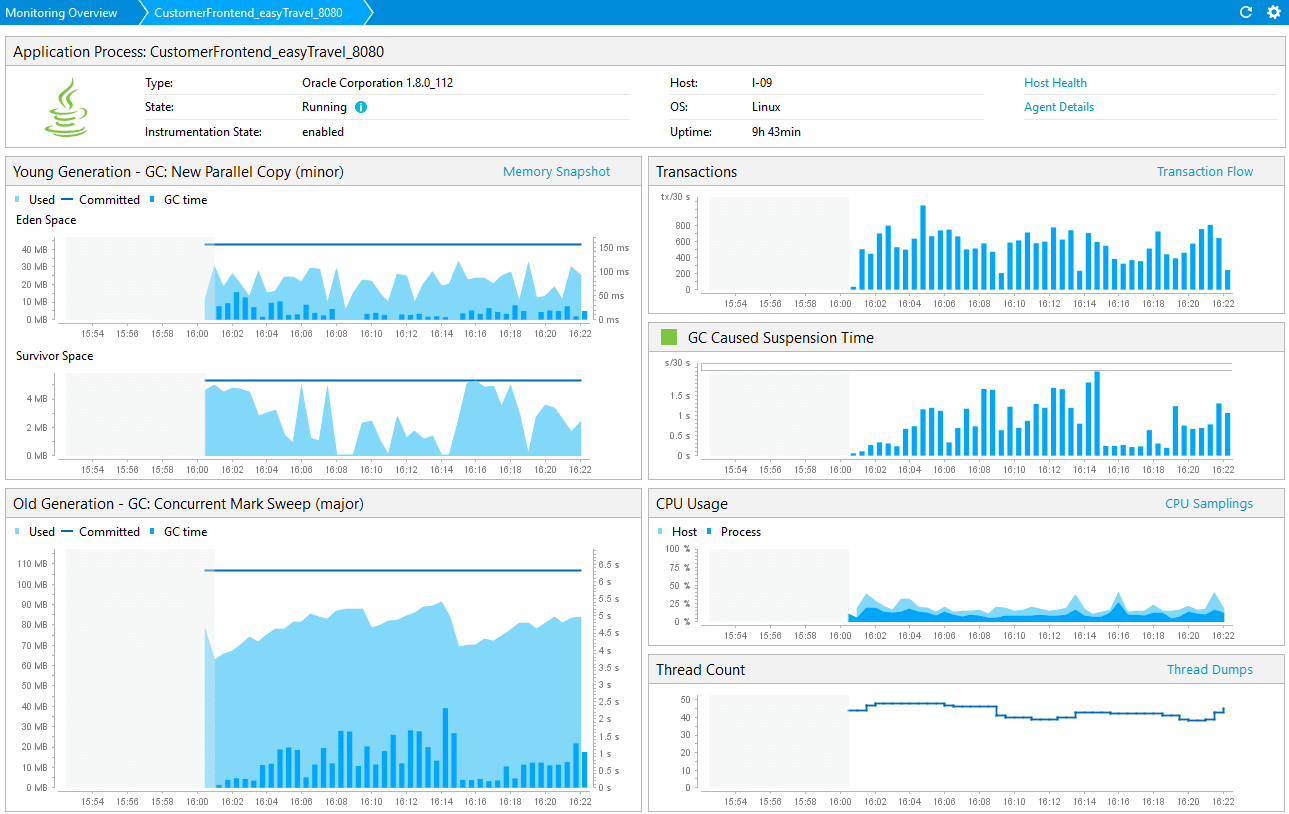1289x814 pixels.
Task: Click the Eden Space chart label
Action: tap(46, 220)
